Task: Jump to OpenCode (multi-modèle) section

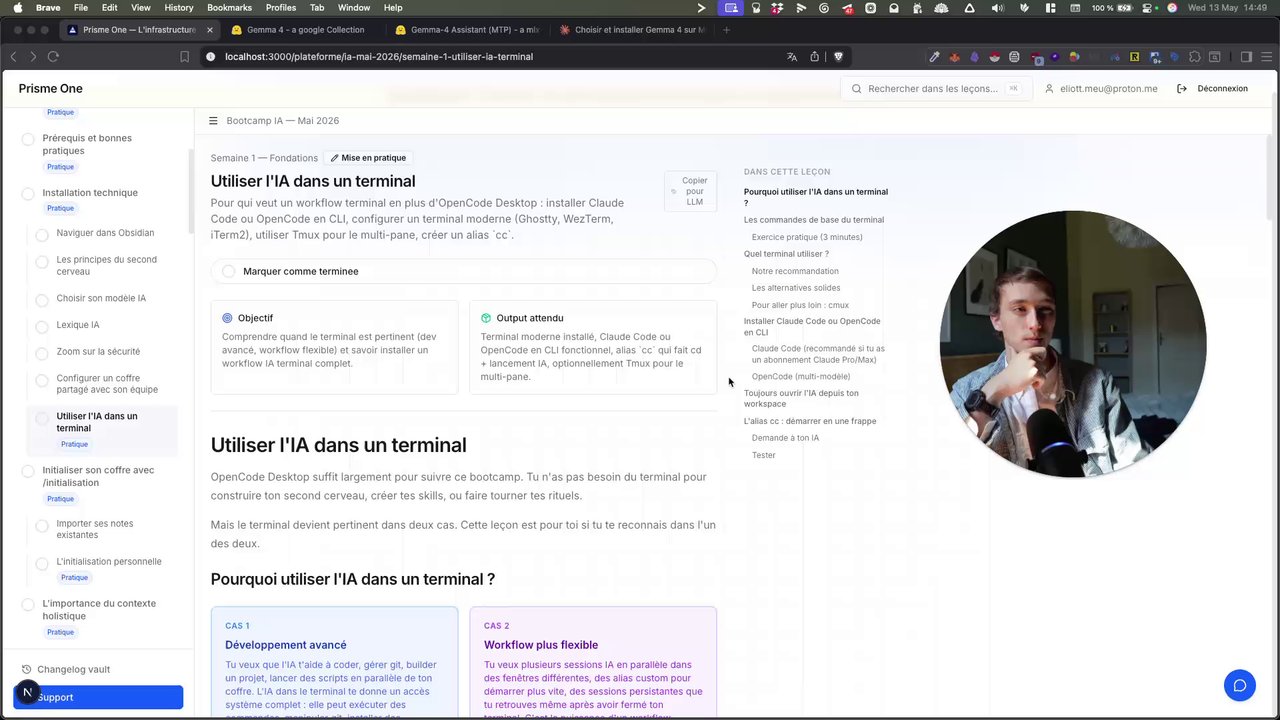Action: tap(801, 377)
